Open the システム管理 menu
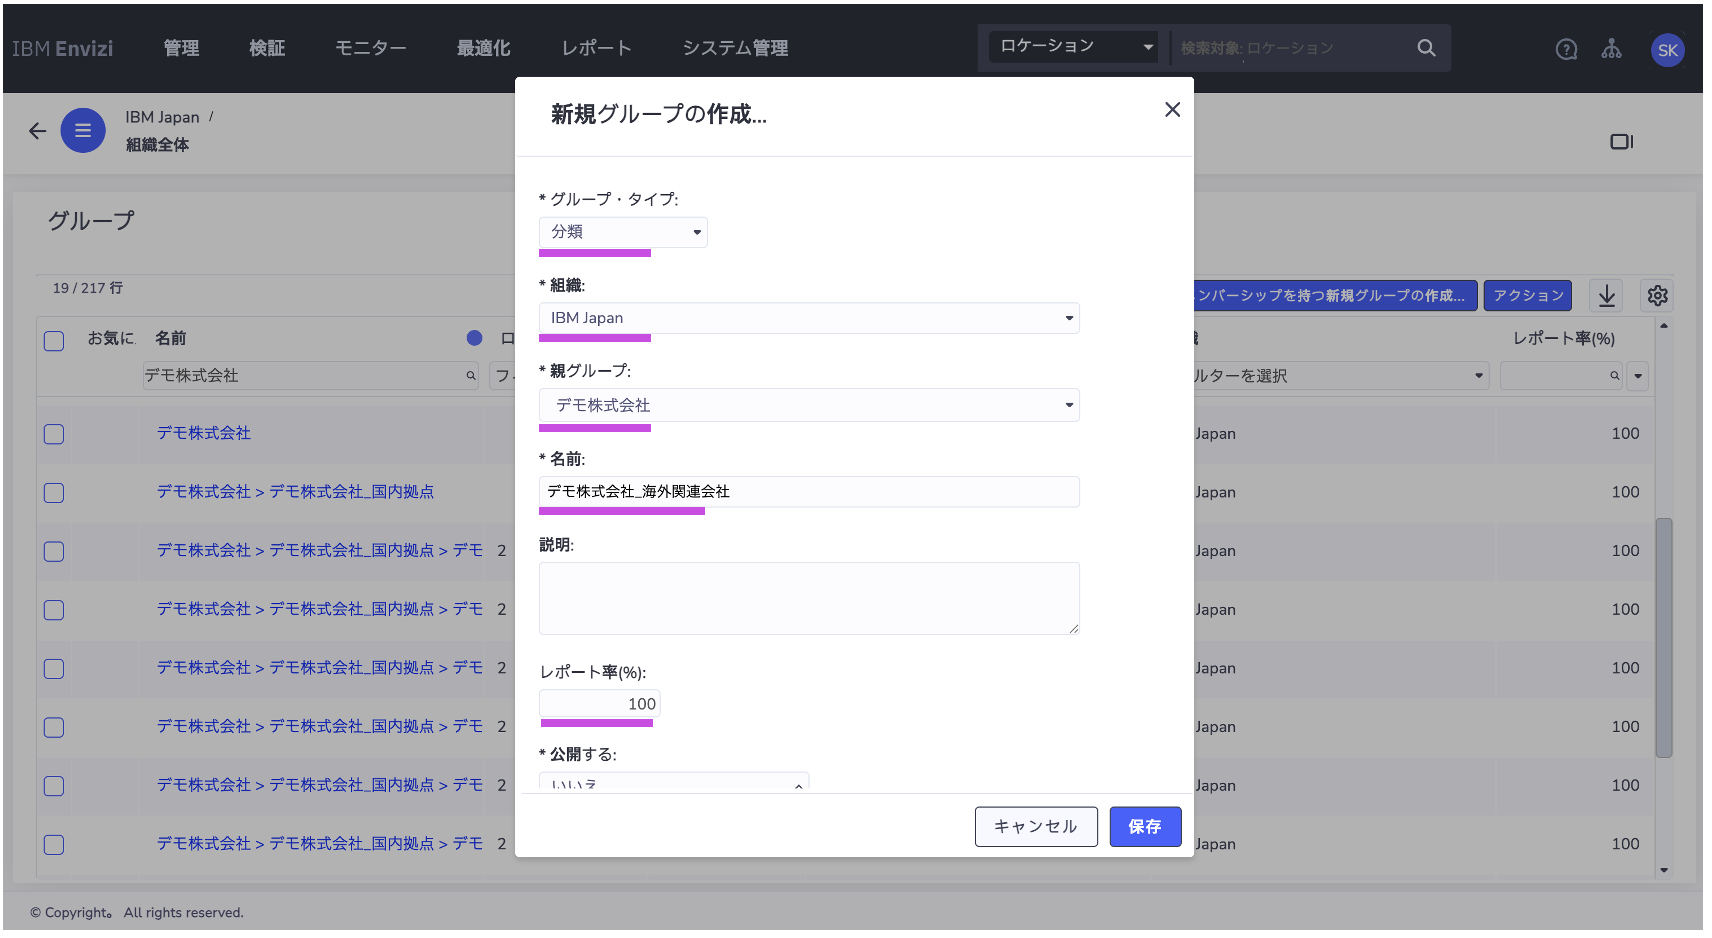The width and height of the screenshot is (1712, 938). click(735, 47)
